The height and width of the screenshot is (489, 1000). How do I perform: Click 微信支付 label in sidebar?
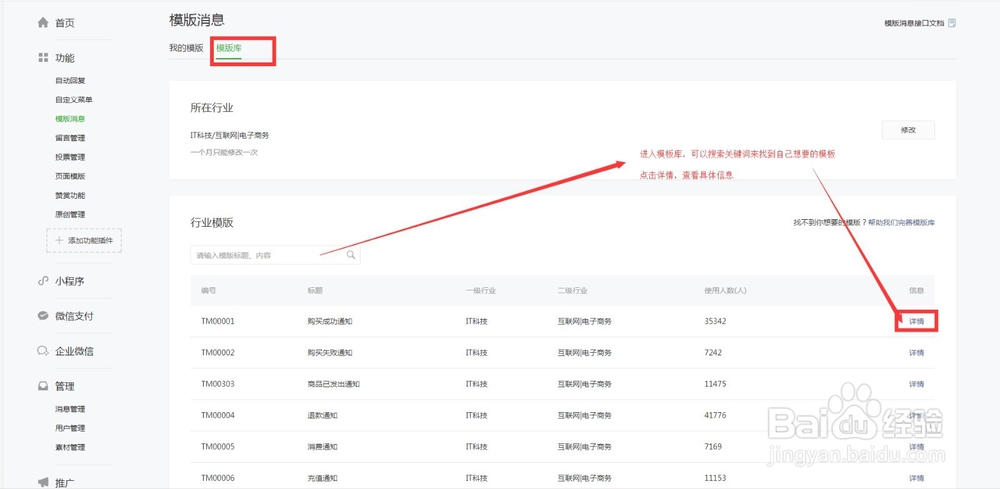[75, 316]
